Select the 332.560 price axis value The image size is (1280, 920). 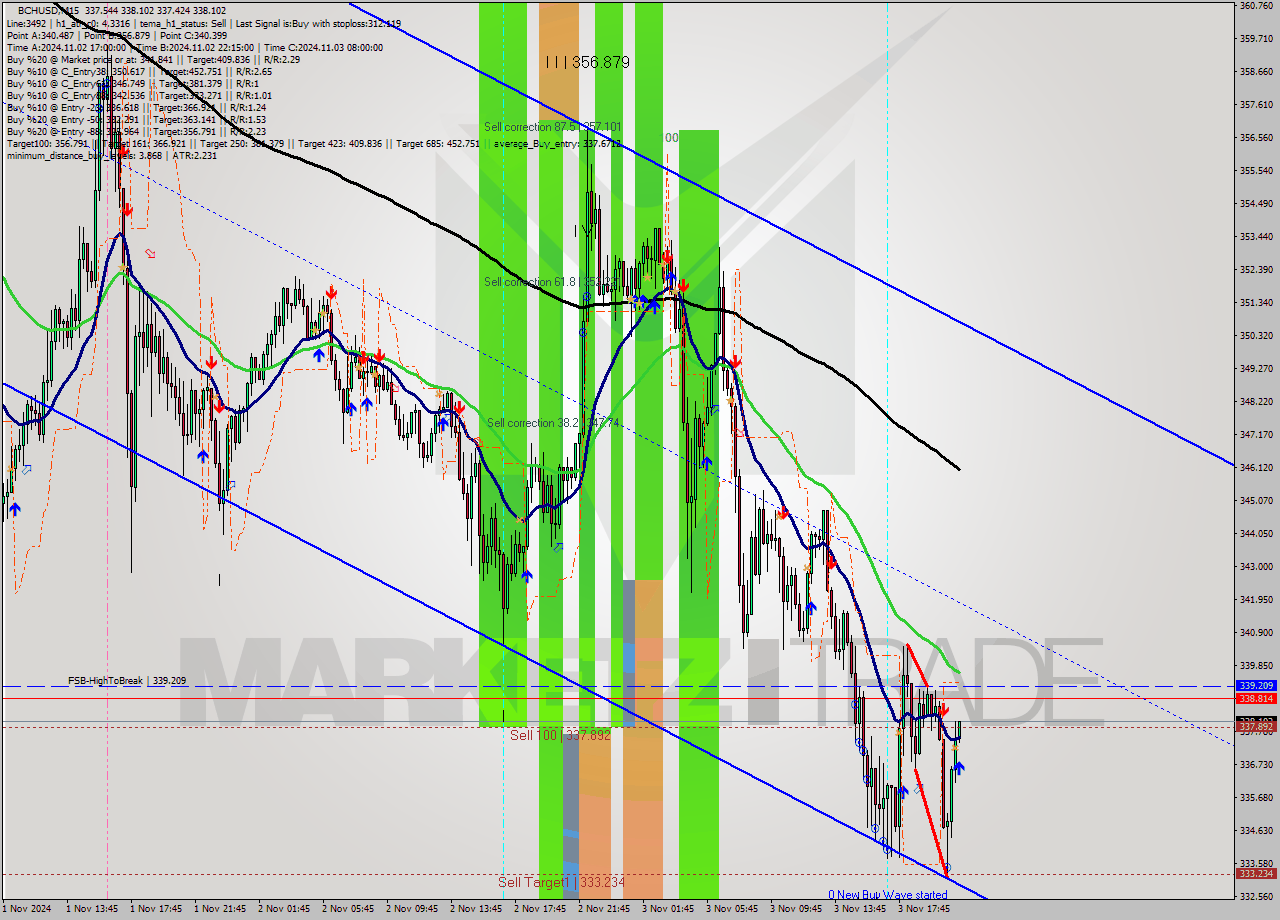(x=1256, y=896)
